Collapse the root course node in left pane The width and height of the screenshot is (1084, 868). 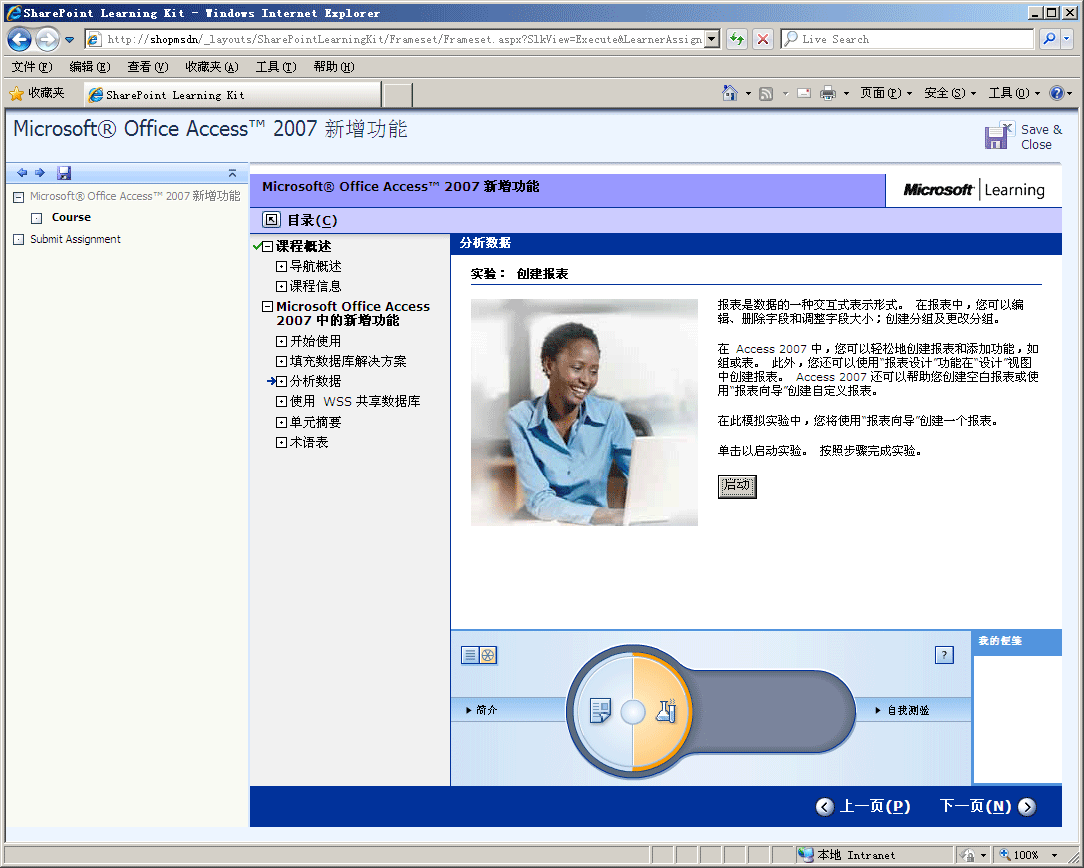(x=19, y=197)
